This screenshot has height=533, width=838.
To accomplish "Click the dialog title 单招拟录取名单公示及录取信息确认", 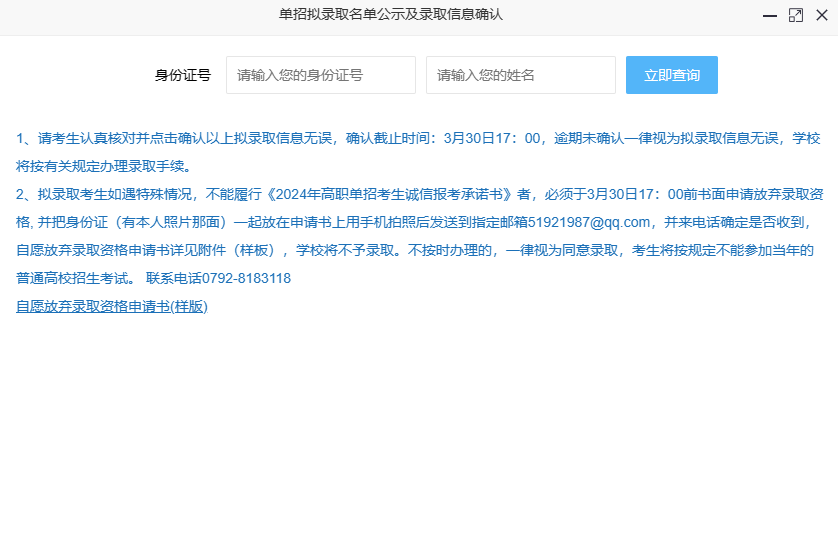I will [x=391, y=14].
